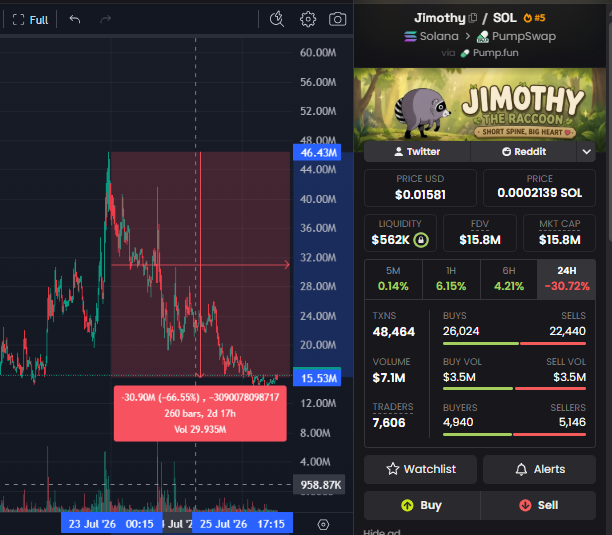Open chart settings gear

click(308, 19)
